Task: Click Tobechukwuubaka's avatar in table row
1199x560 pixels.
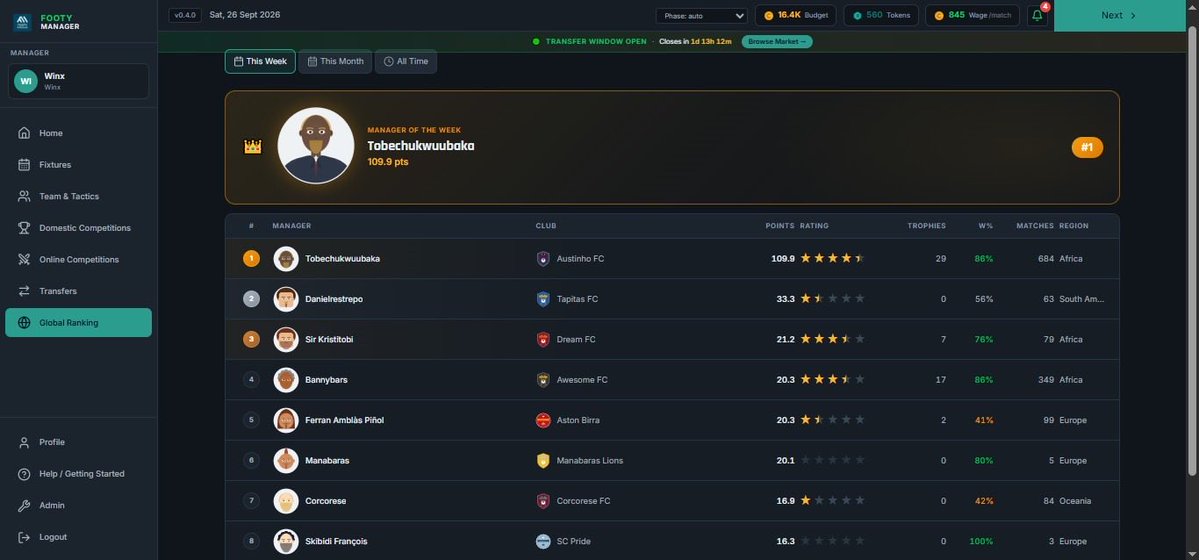Action: [x=286, y=259]
